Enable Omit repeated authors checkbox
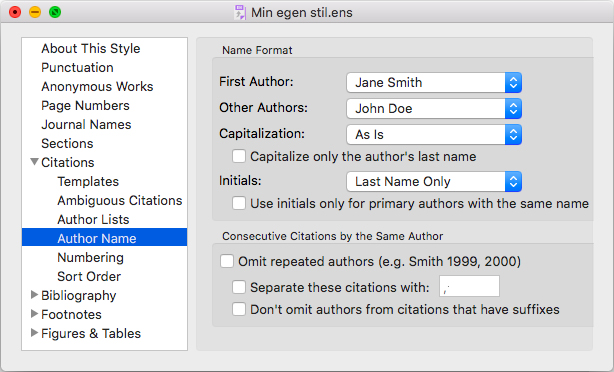The width and height of the screenshot is (614, 372). [x=227, y=261]
